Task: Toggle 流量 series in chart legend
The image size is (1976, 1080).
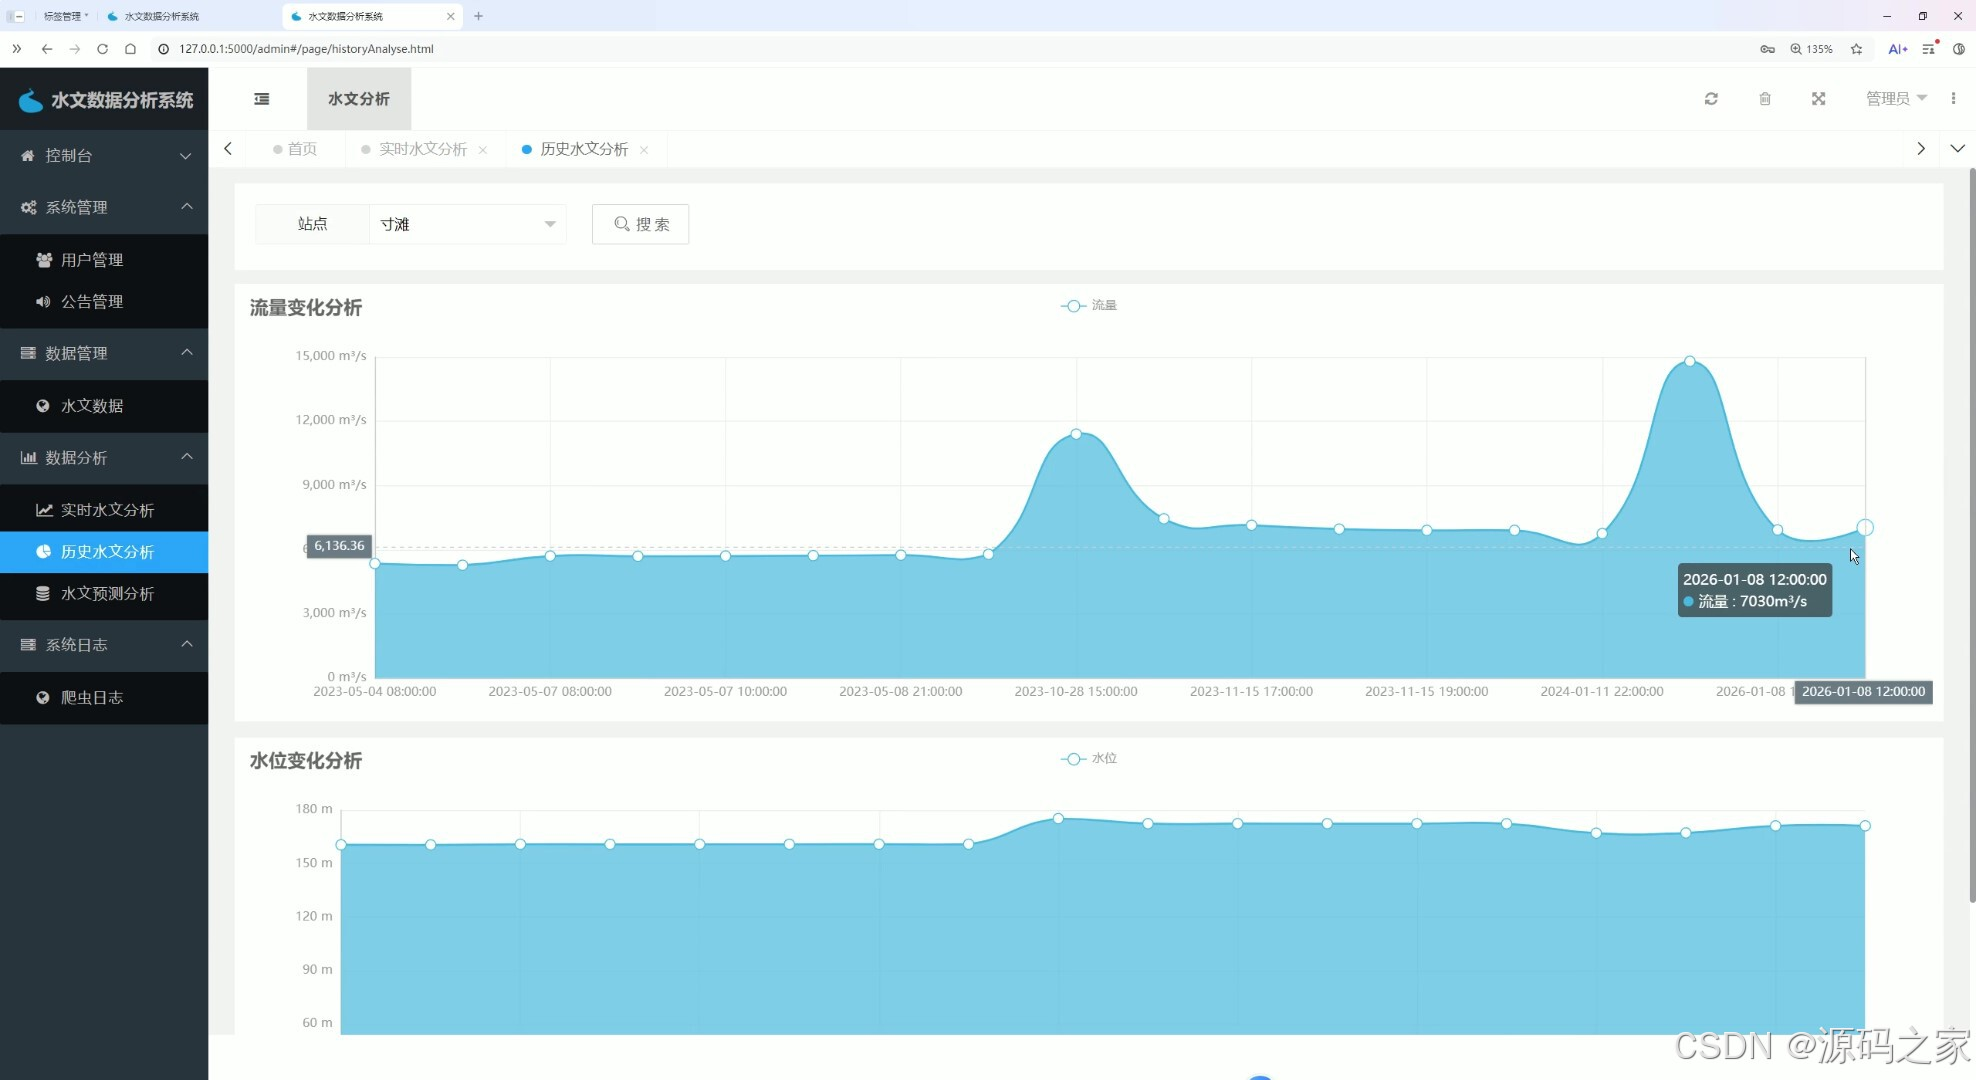Action: point(1089,306)
